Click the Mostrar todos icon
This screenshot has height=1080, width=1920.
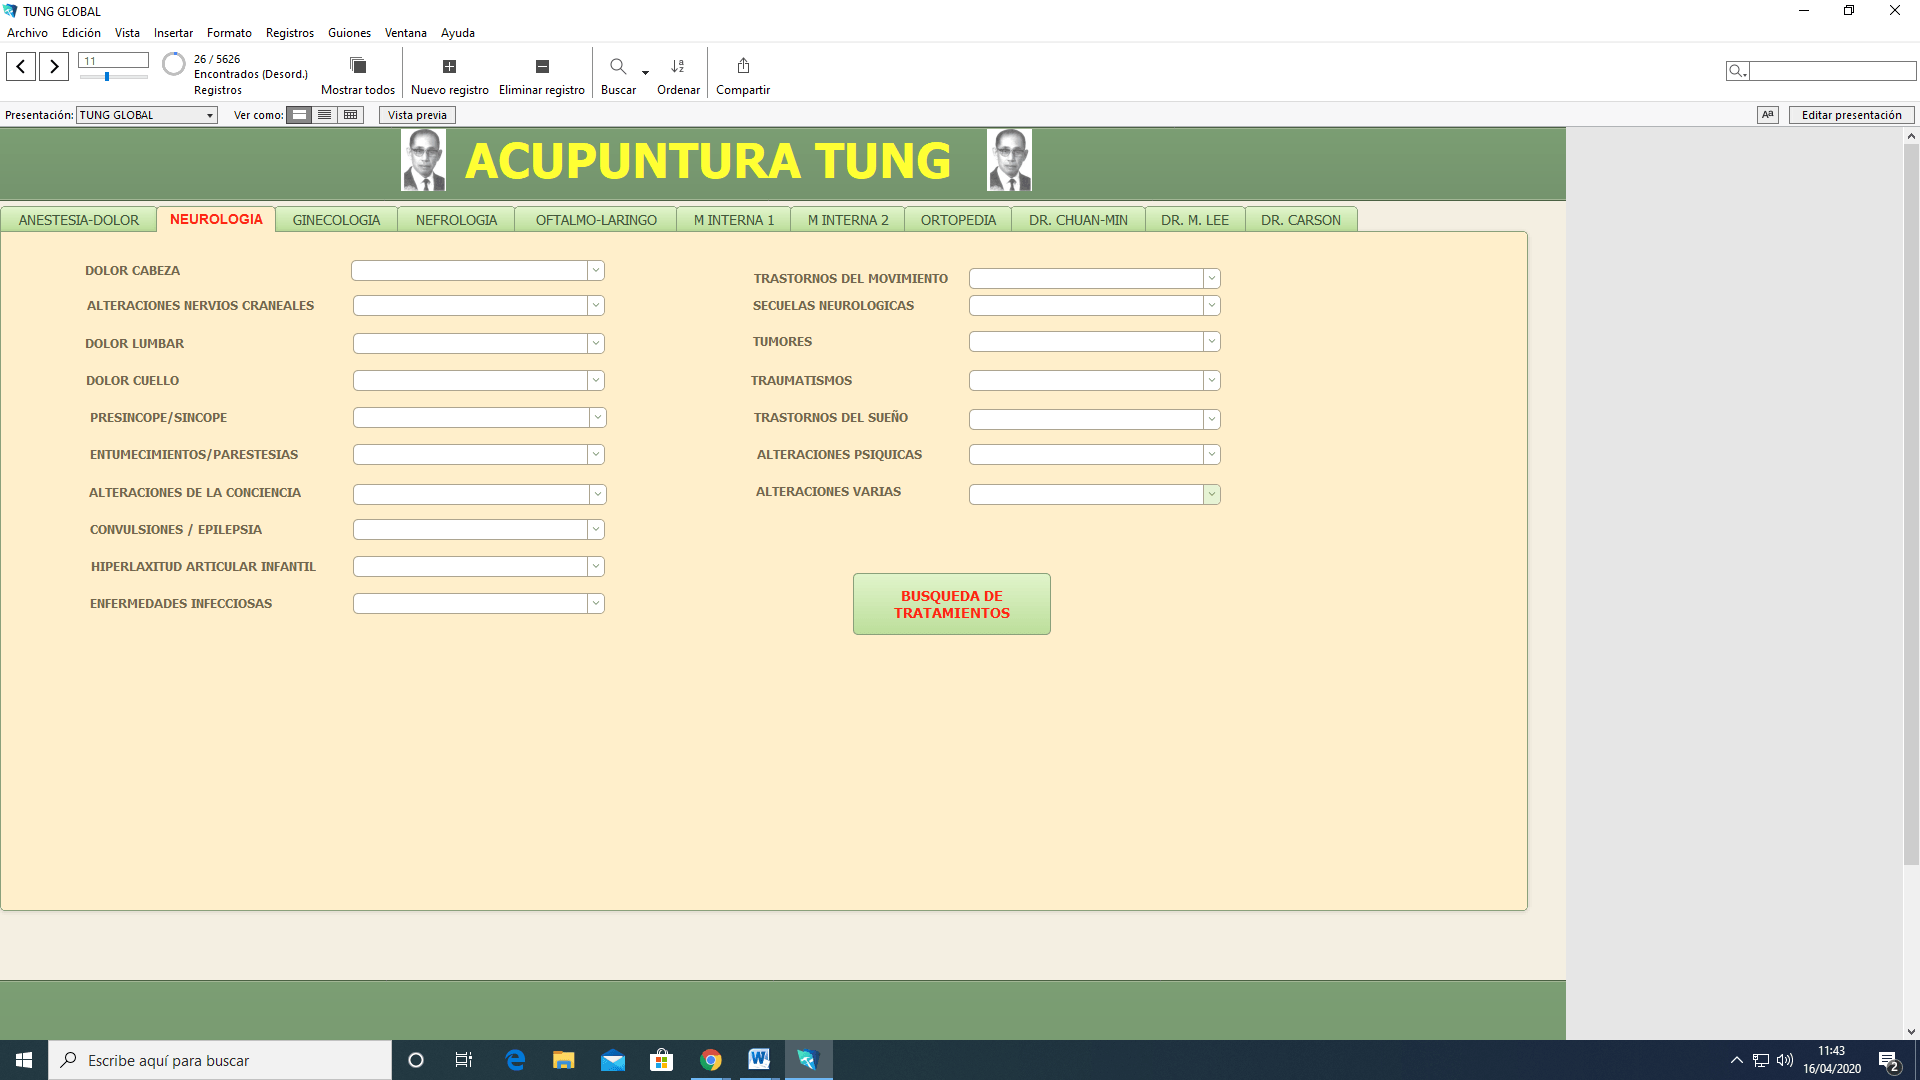(x=358, y=66)
